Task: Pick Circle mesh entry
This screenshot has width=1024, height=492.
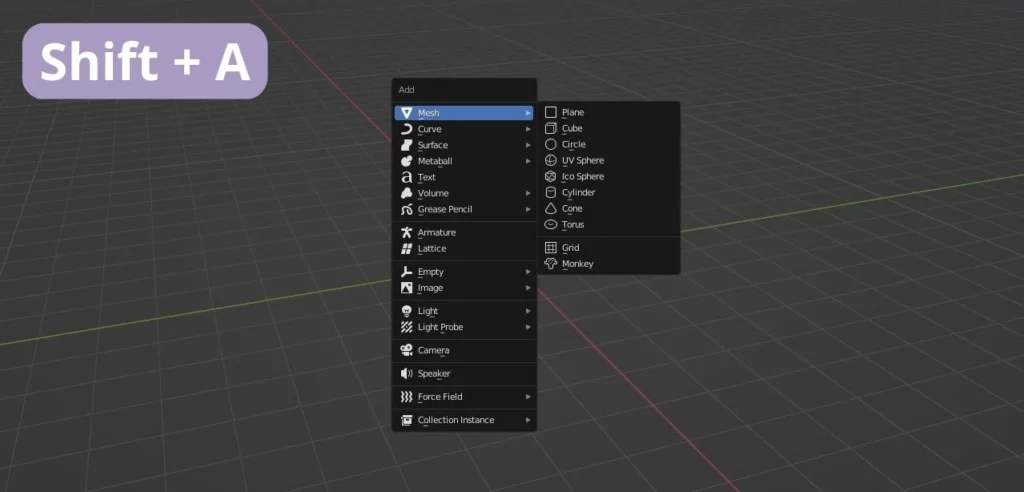Action: click(x=609, y=144)
